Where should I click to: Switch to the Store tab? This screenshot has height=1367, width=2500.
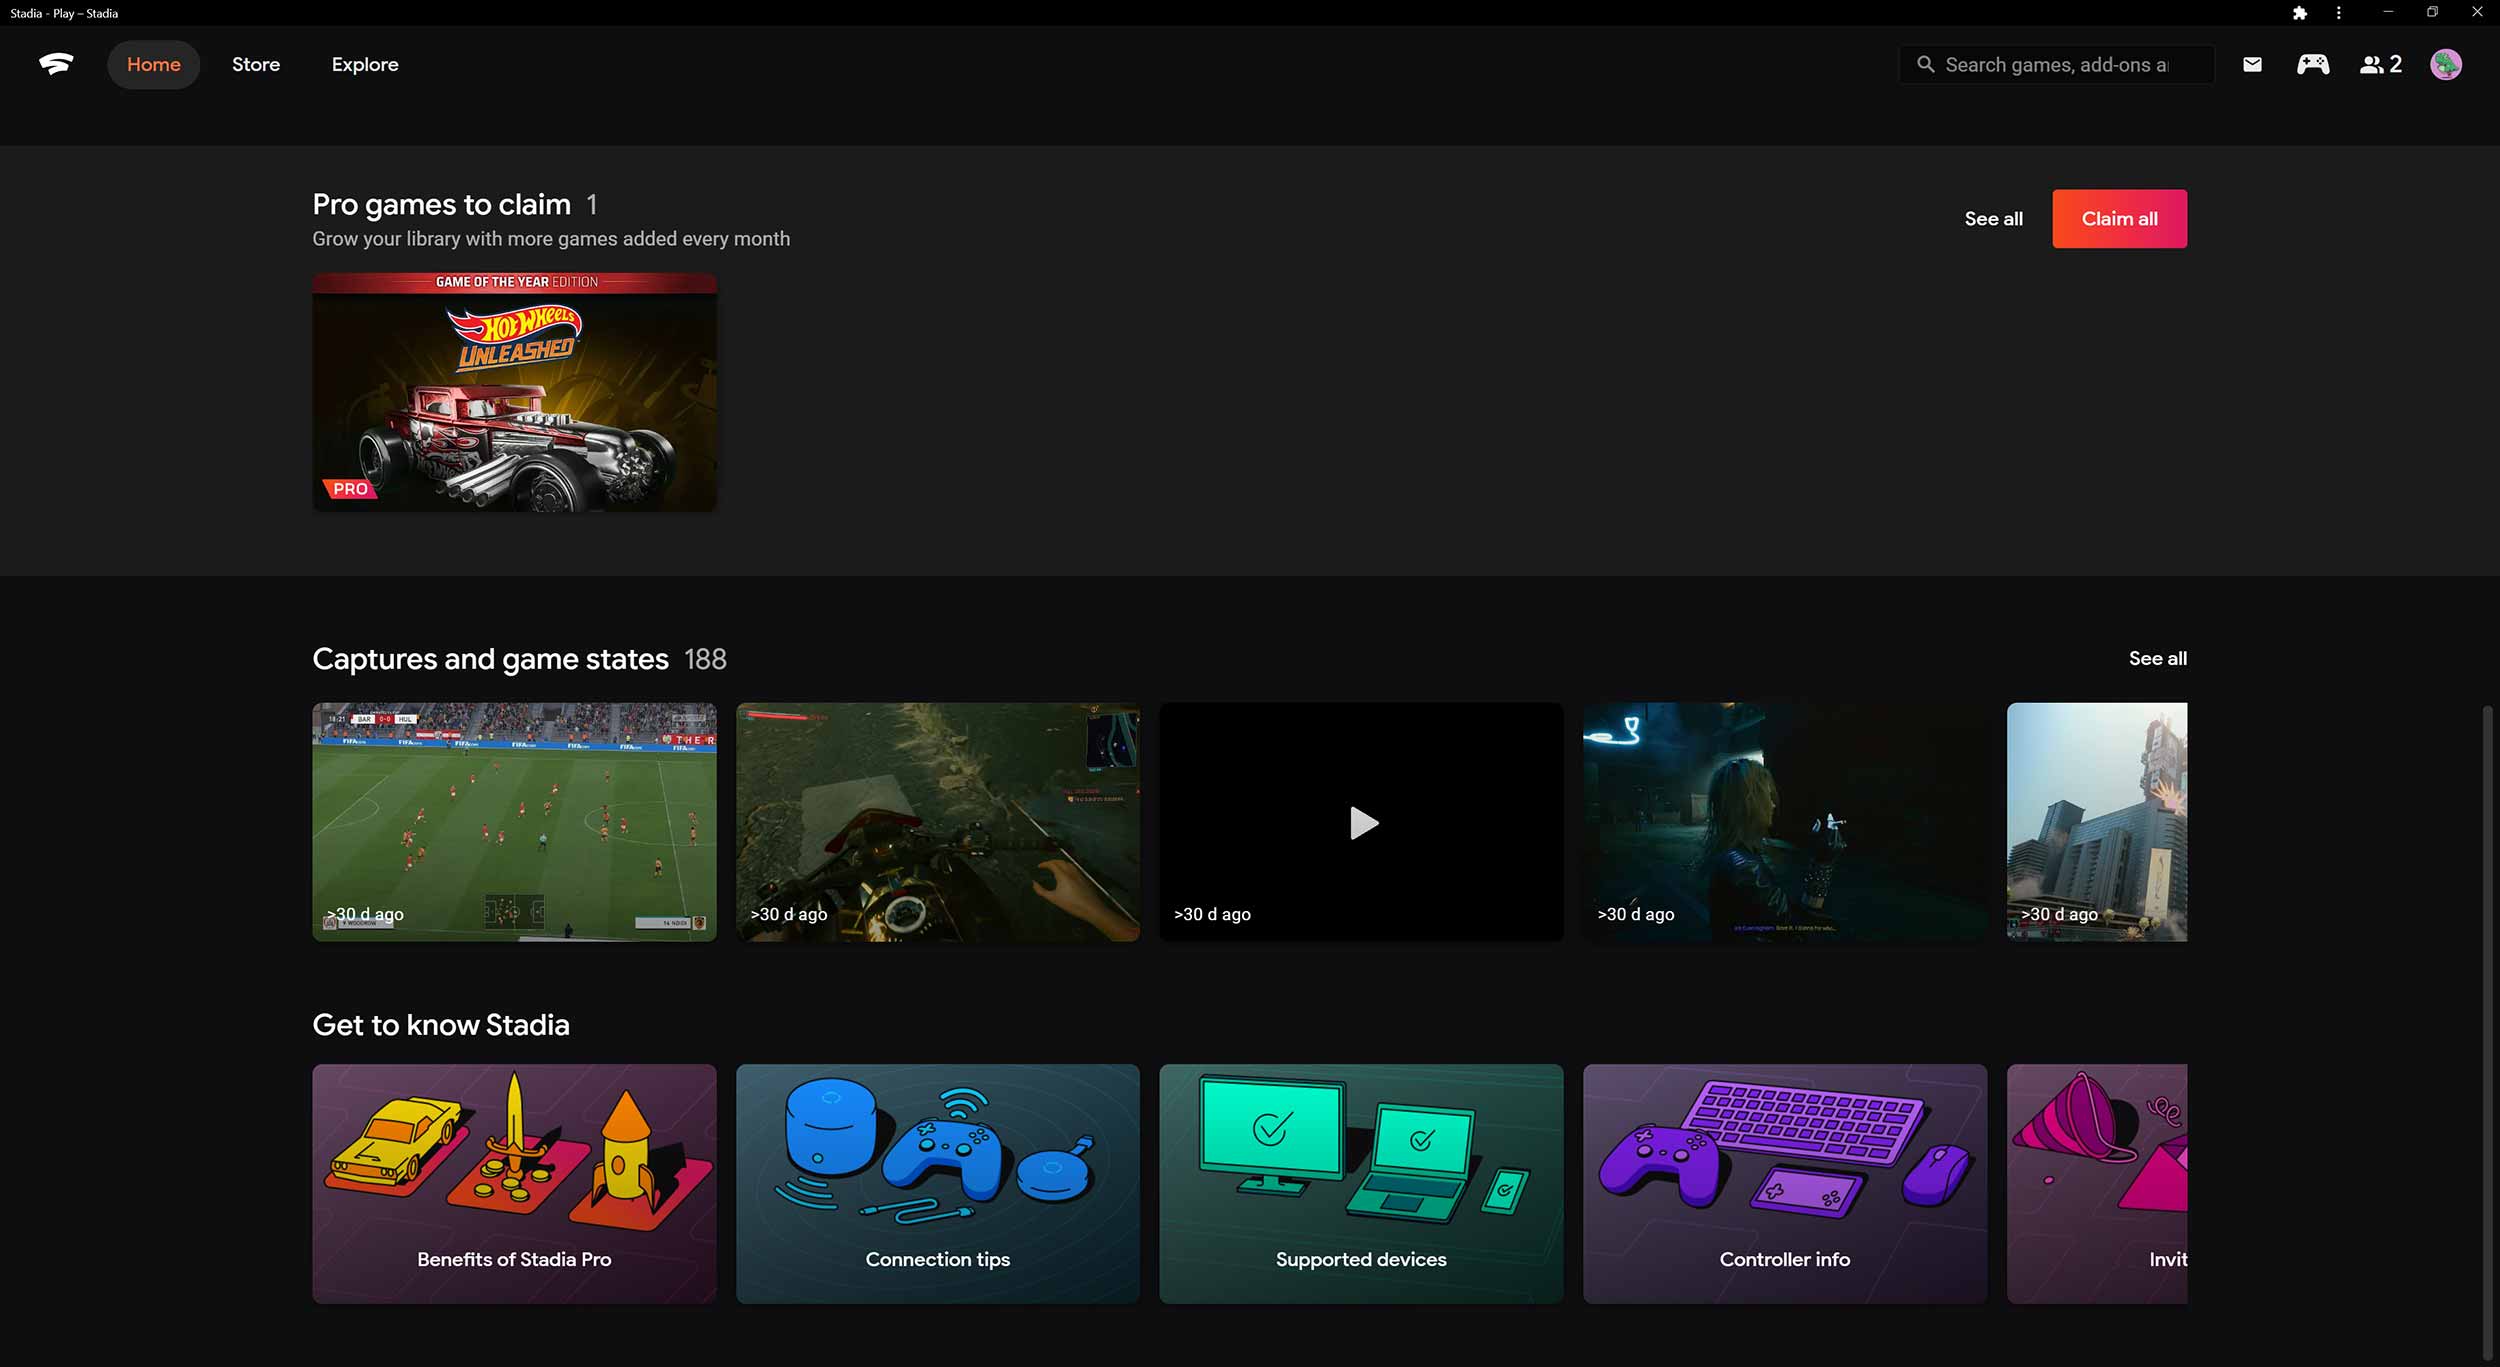click(x=256, y=64)
